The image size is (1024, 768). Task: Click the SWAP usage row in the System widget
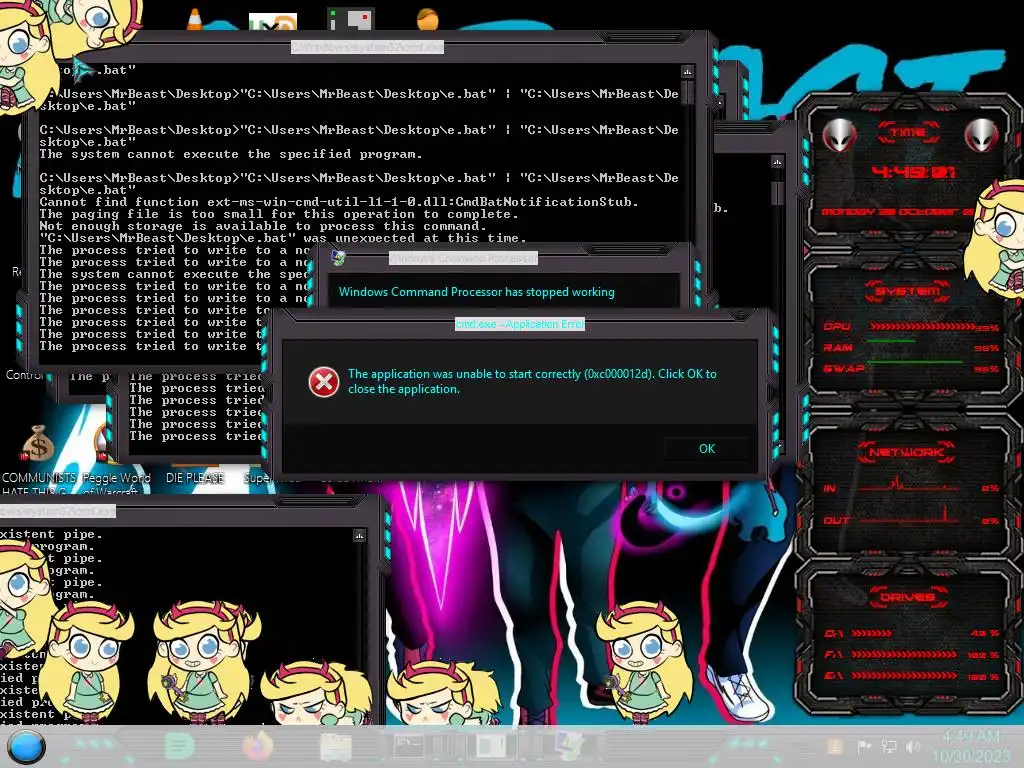pyautogui.click(x=911, y=368)
